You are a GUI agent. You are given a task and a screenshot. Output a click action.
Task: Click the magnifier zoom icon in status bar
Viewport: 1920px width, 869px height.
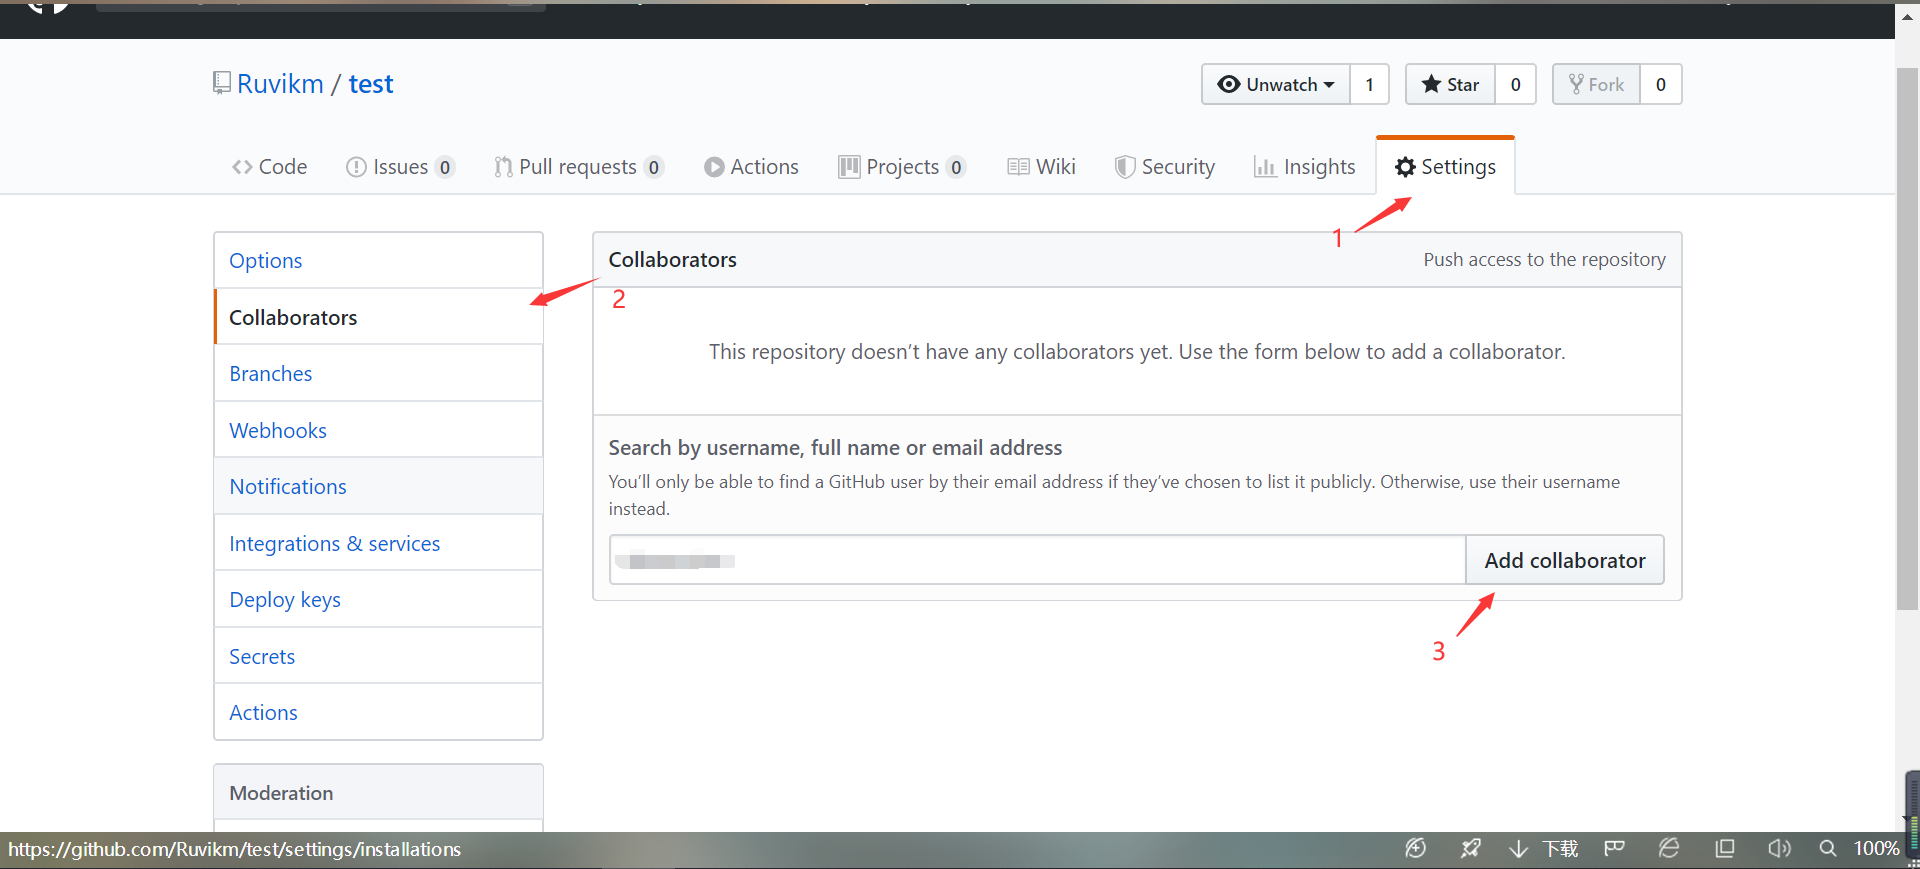(1828, 848)
